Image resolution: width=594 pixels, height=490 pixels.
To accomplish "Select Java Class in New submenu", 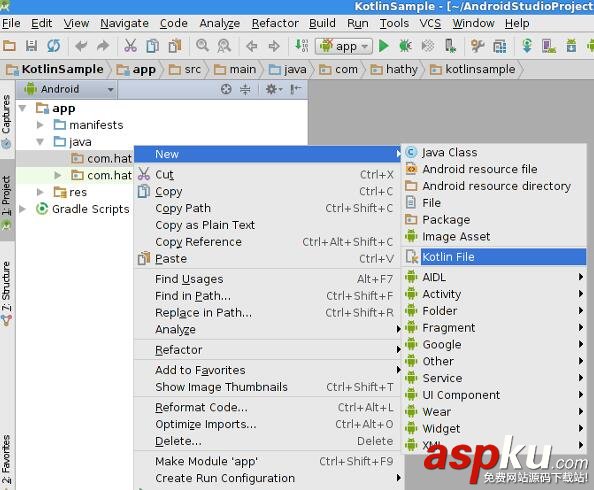I will click(x=495, y=152).
